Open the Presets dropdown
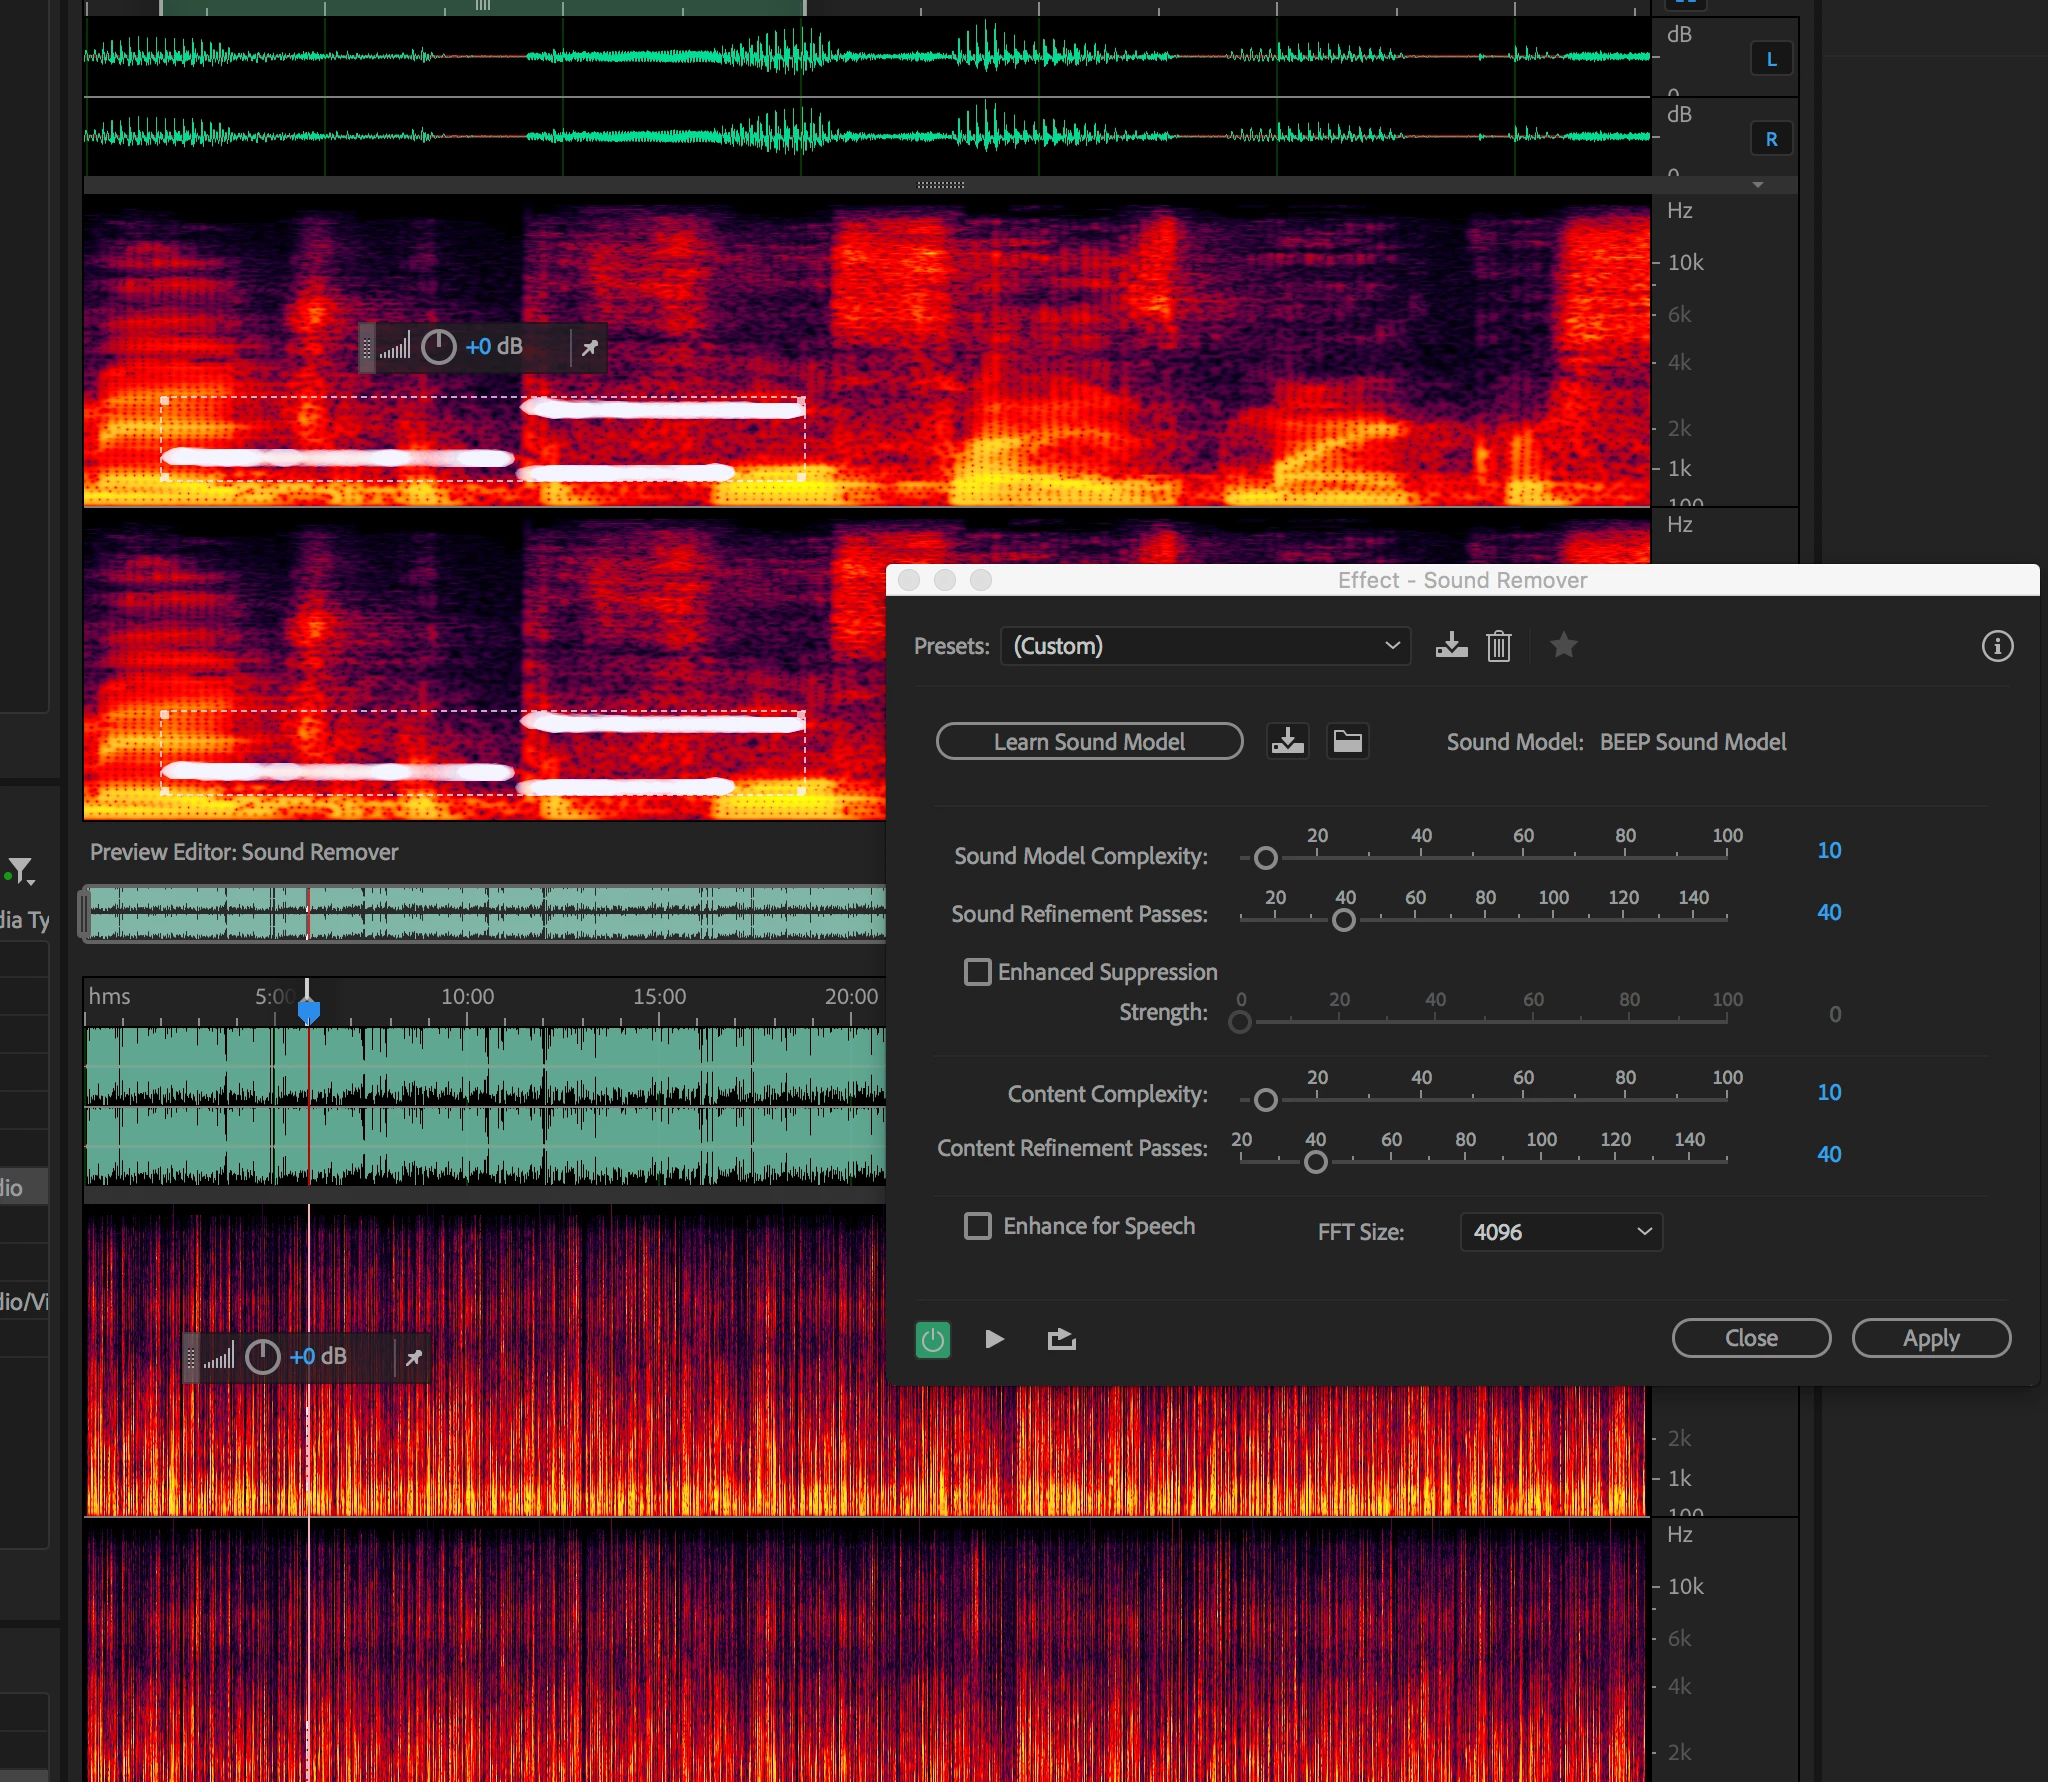 [1205, 646]
